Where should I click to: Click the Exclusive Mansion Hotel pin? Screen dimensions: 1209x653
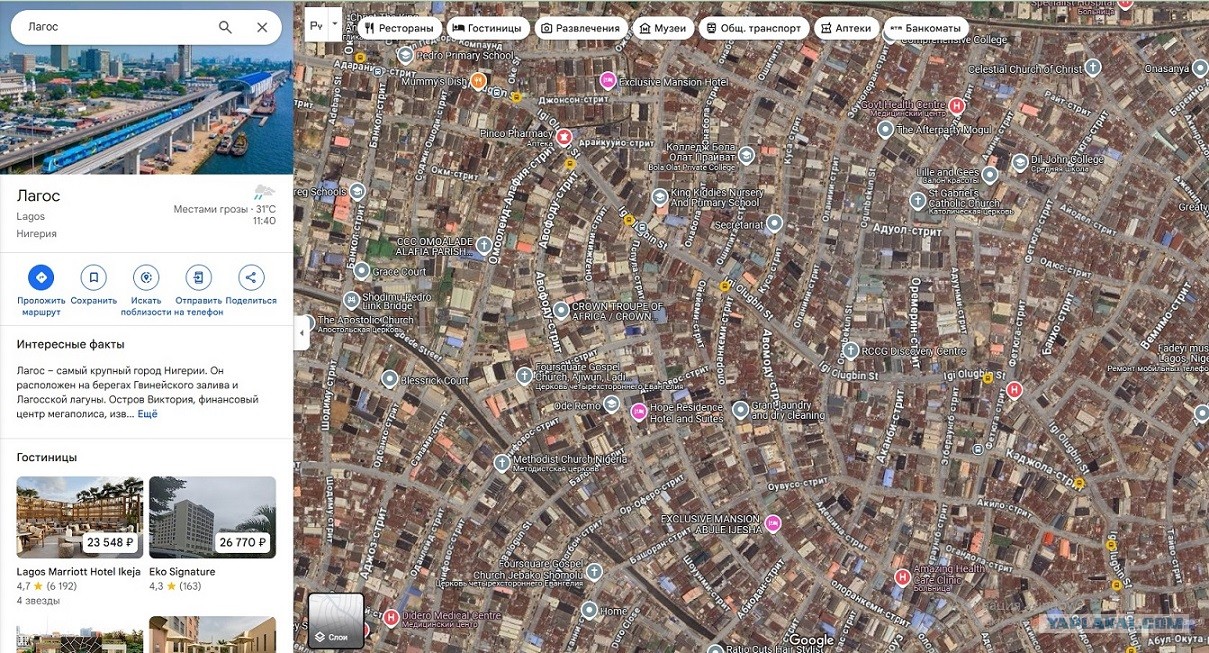(x=607, y=80)
